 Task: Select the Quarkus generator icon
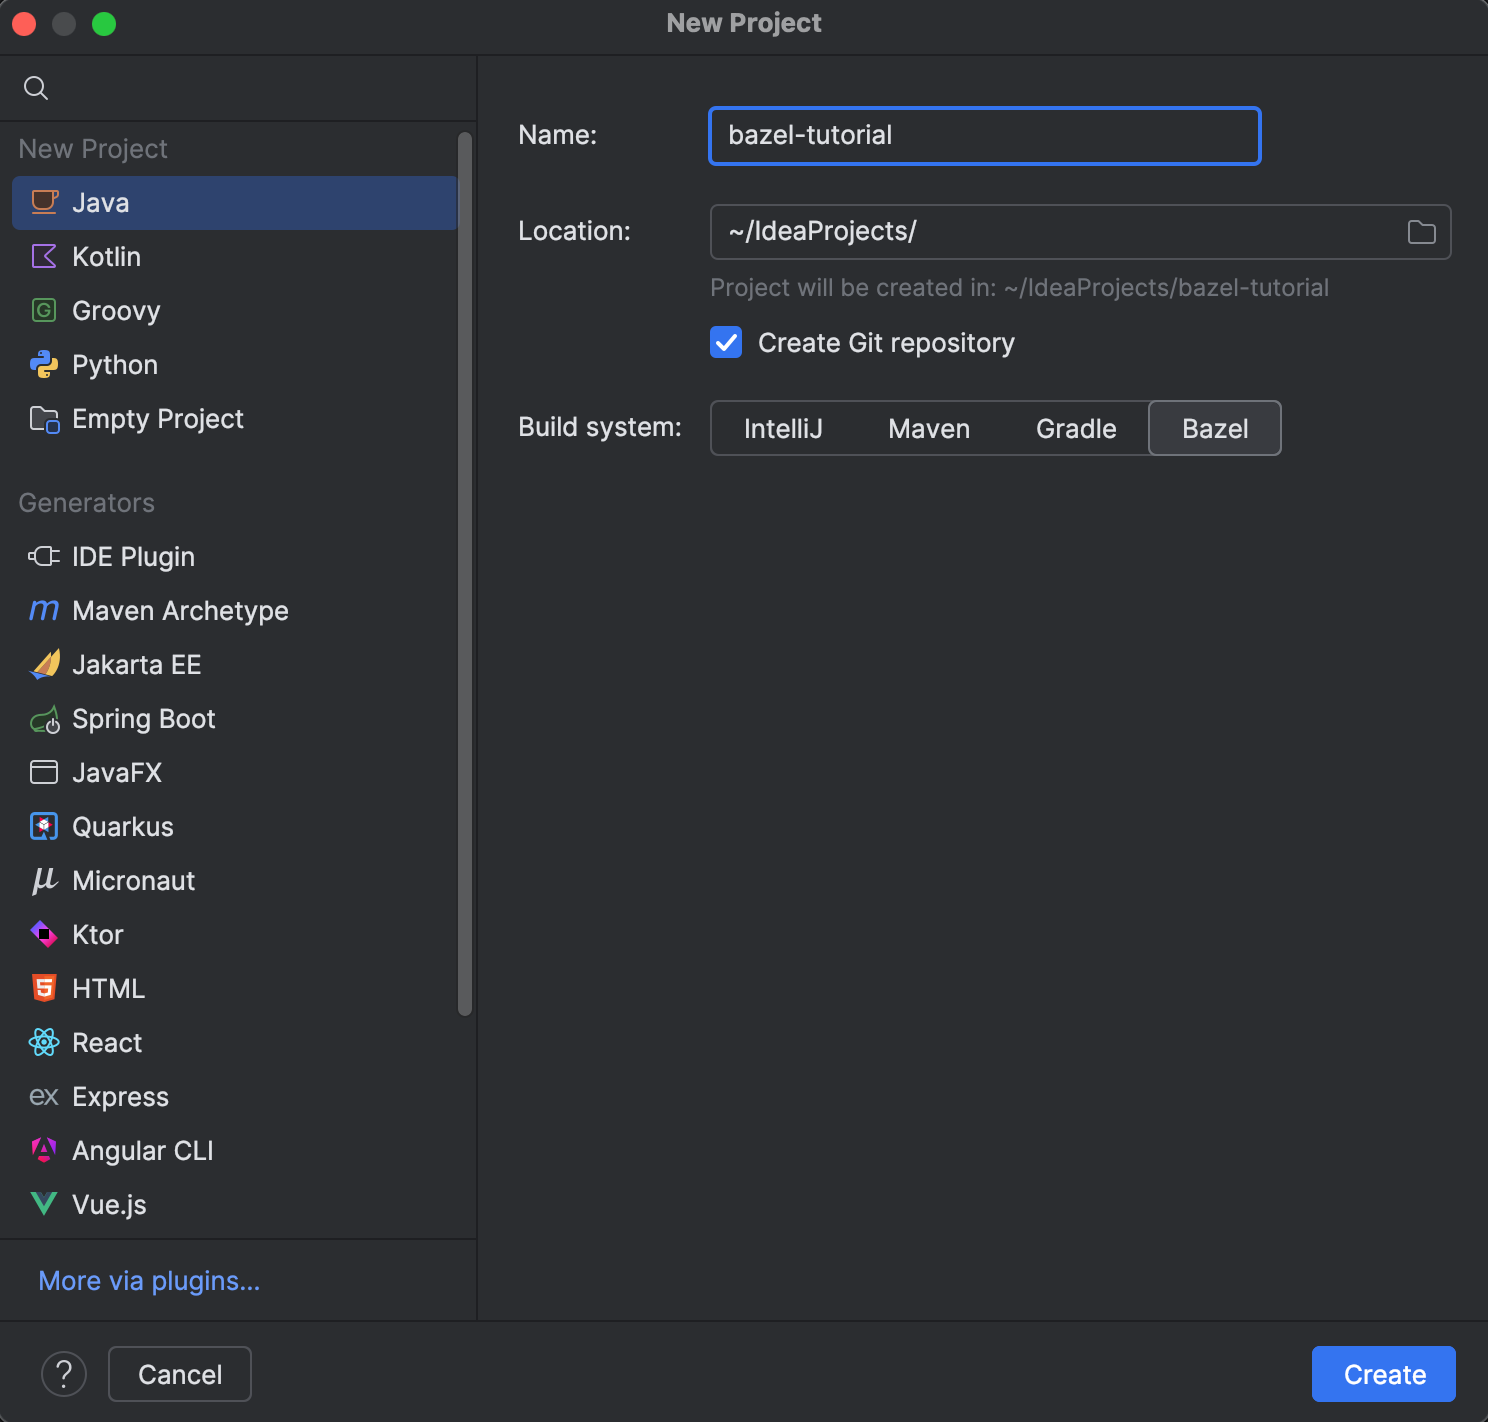pyautogui.click(x=44, y=826)
